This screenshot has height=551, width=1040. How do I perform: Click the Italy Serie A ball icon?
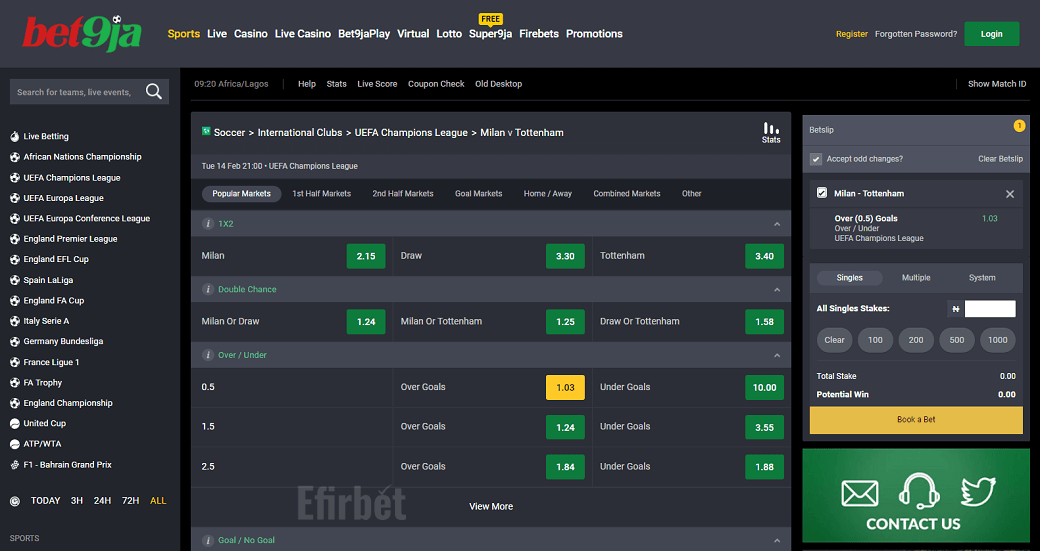click(15, 321)
